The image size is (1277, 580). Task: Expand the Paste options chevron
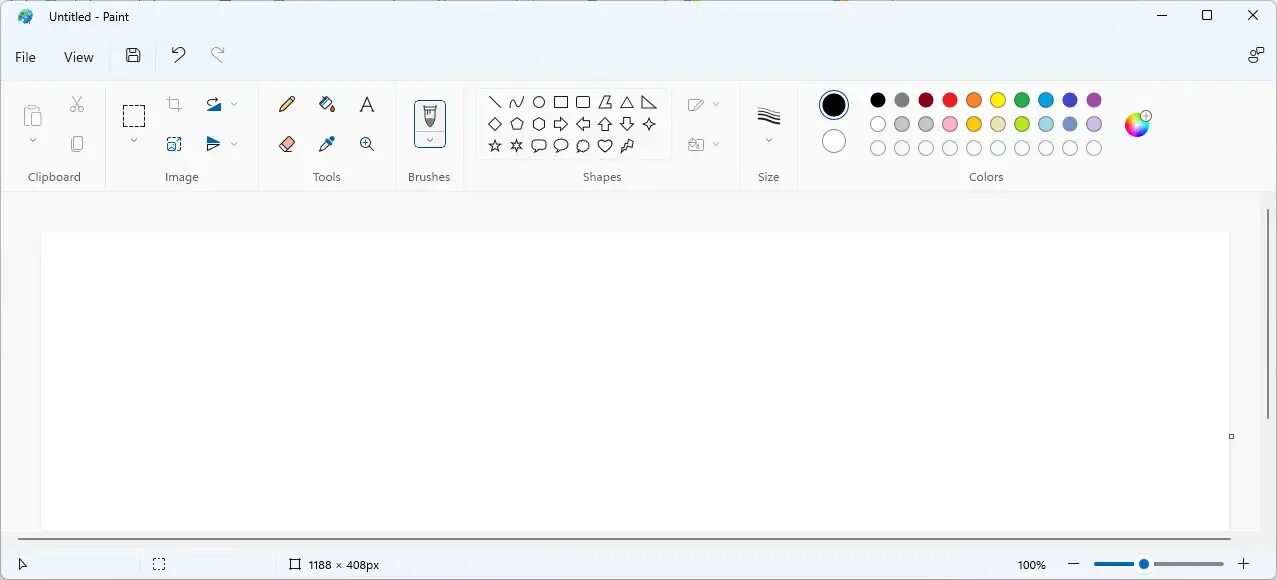[33, 140]
